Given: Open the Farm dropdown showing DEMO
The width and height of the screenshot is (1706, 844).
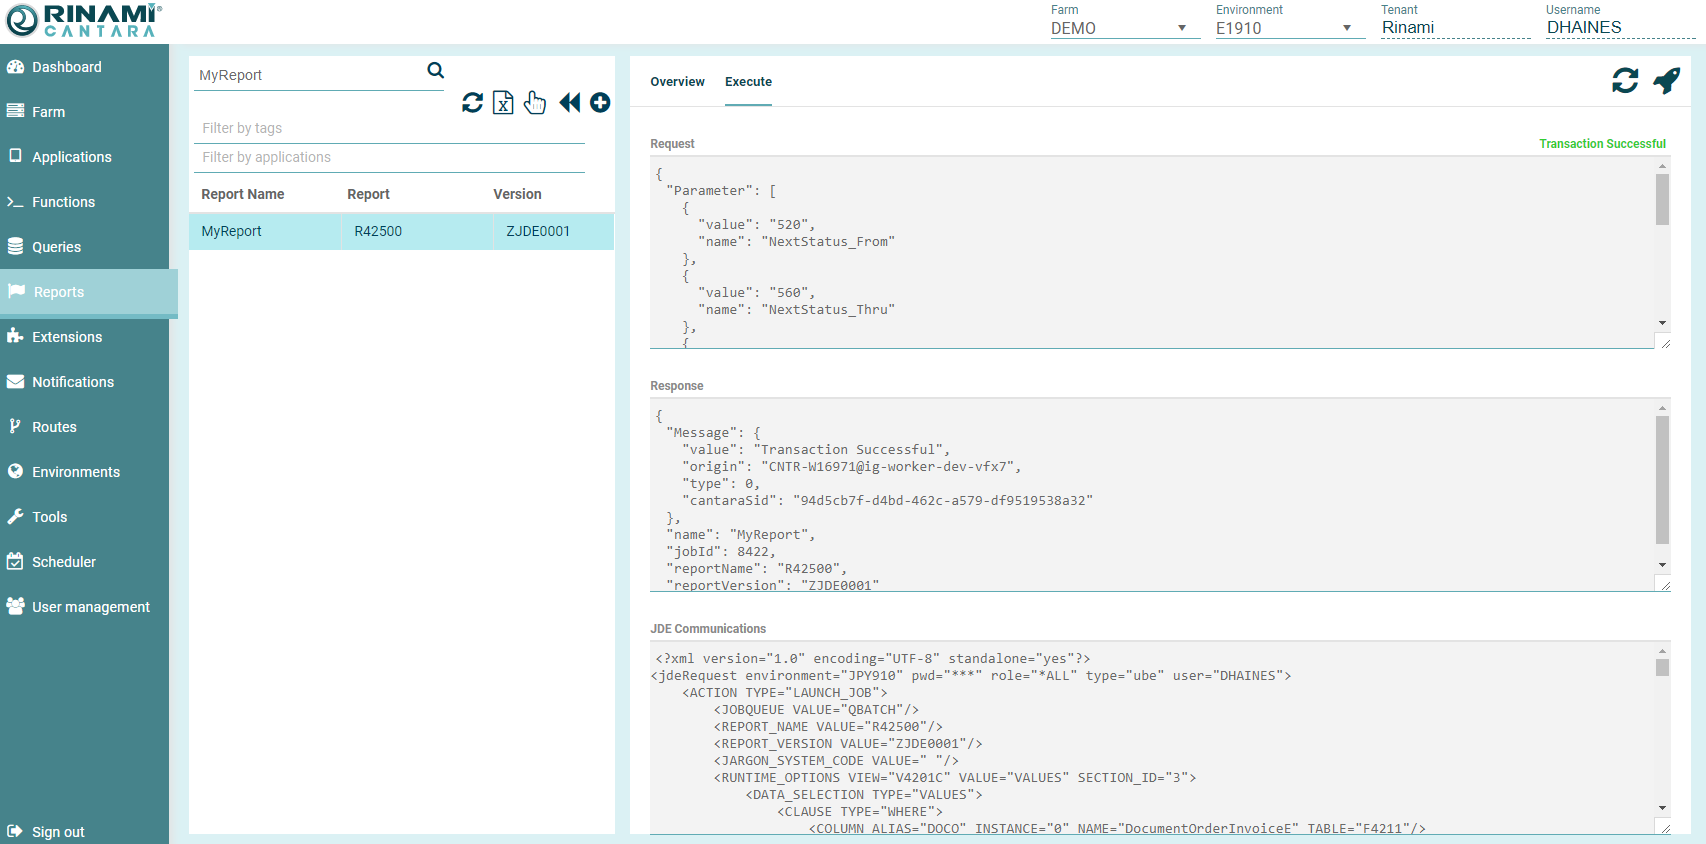Looking at the screenshot, I should pyautogui.click(x=1118, y=28).
